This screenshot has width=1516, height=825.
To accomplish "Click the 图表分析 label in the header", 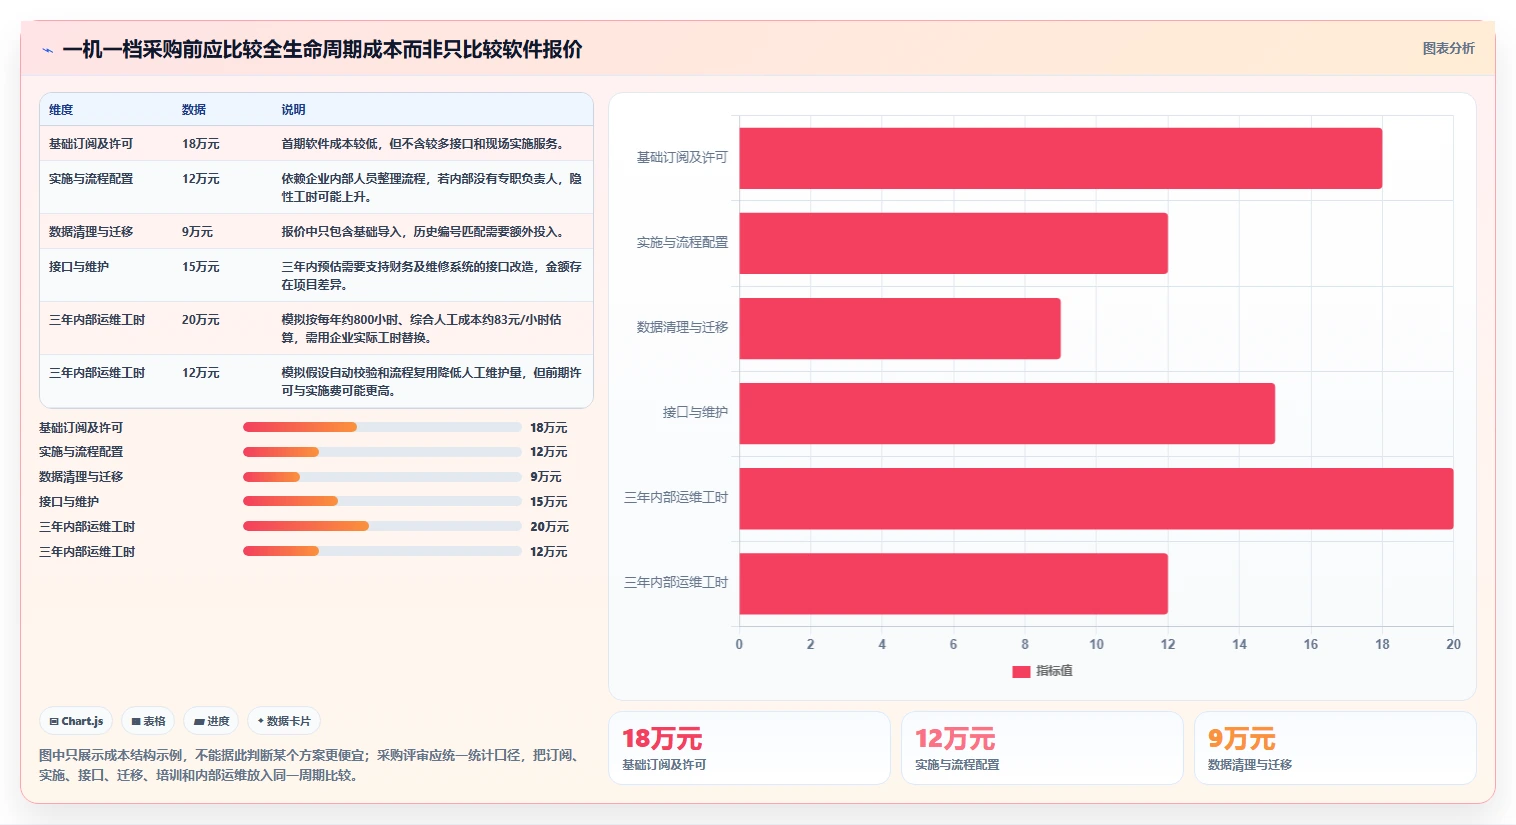I will [x=1448, y=48].
